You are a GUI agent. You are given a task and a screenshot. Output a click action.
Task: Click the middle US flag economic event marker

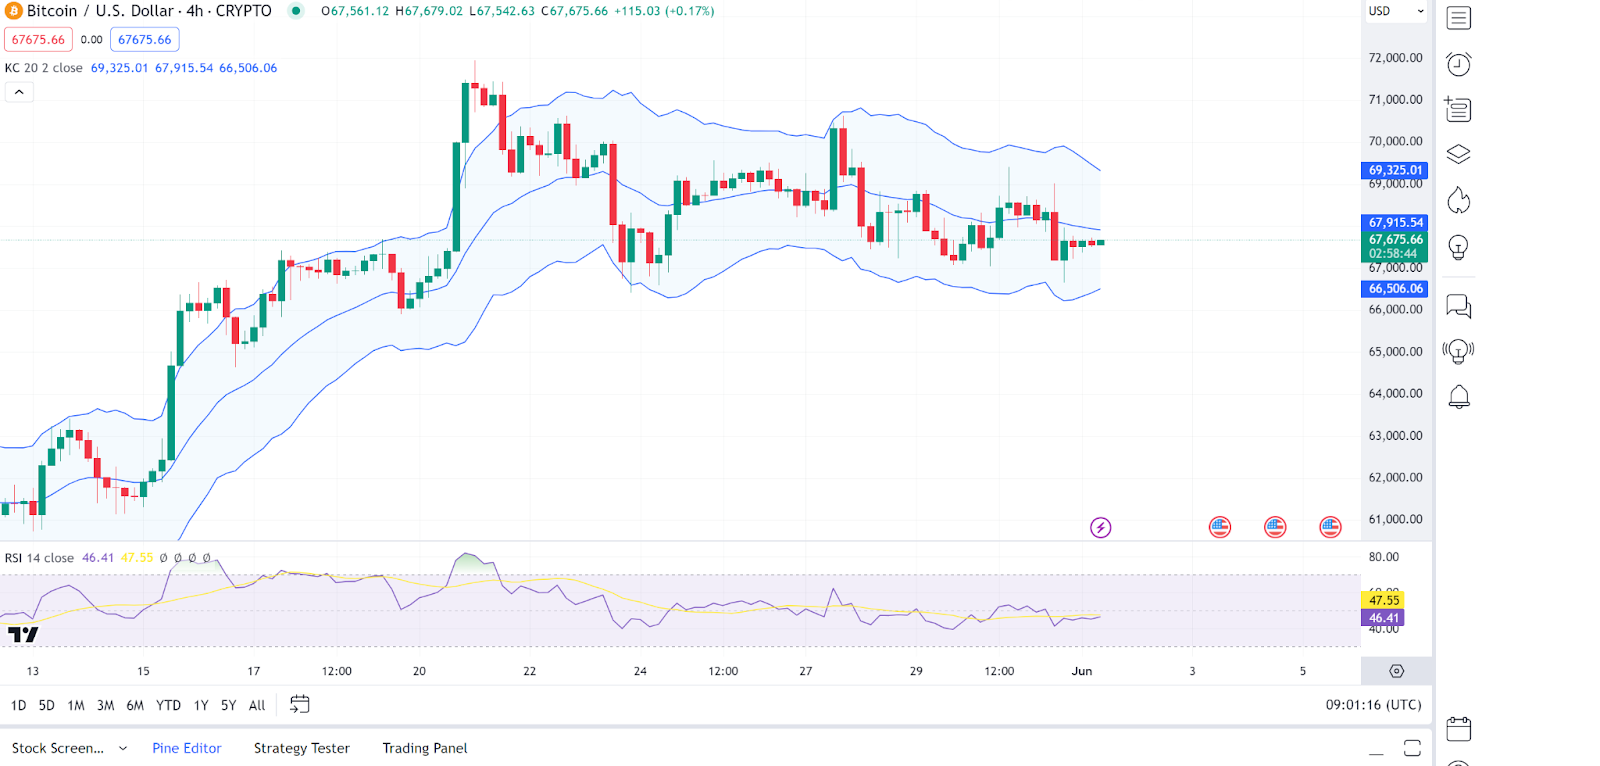(x=1275, y=527)
